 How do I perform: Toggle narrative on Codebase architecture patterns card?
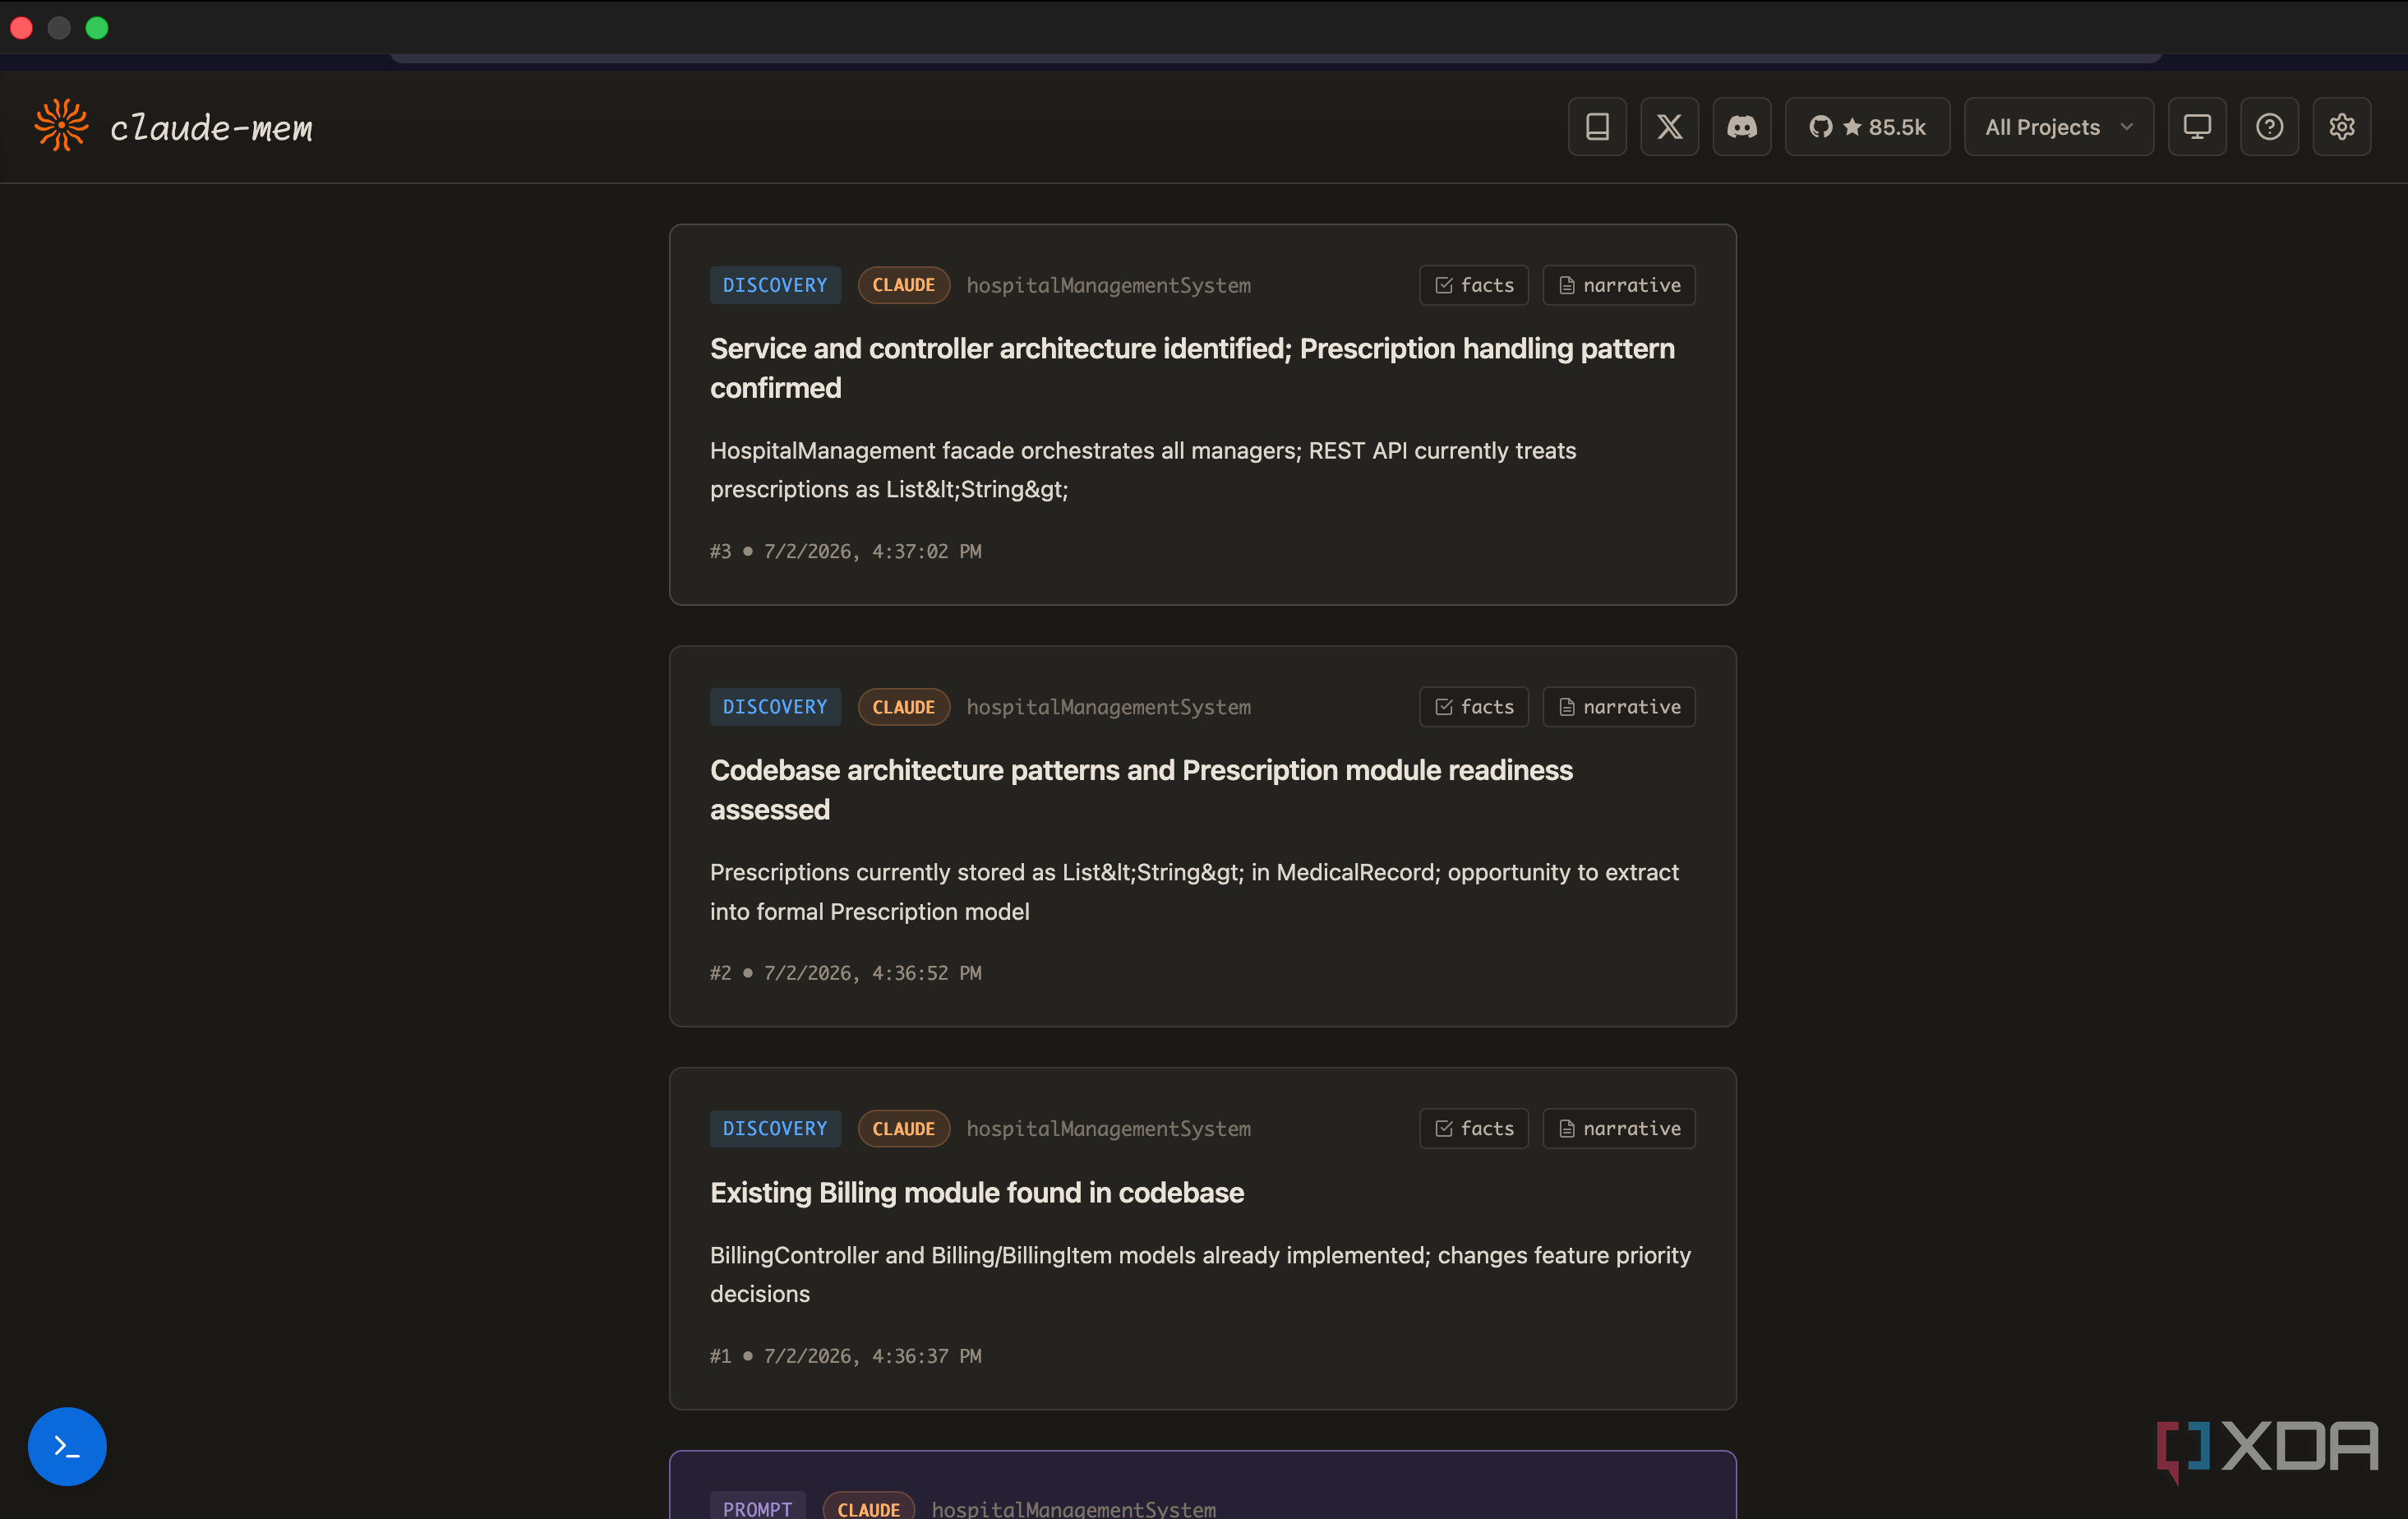pyautogui.click(x=1619, y=707)
